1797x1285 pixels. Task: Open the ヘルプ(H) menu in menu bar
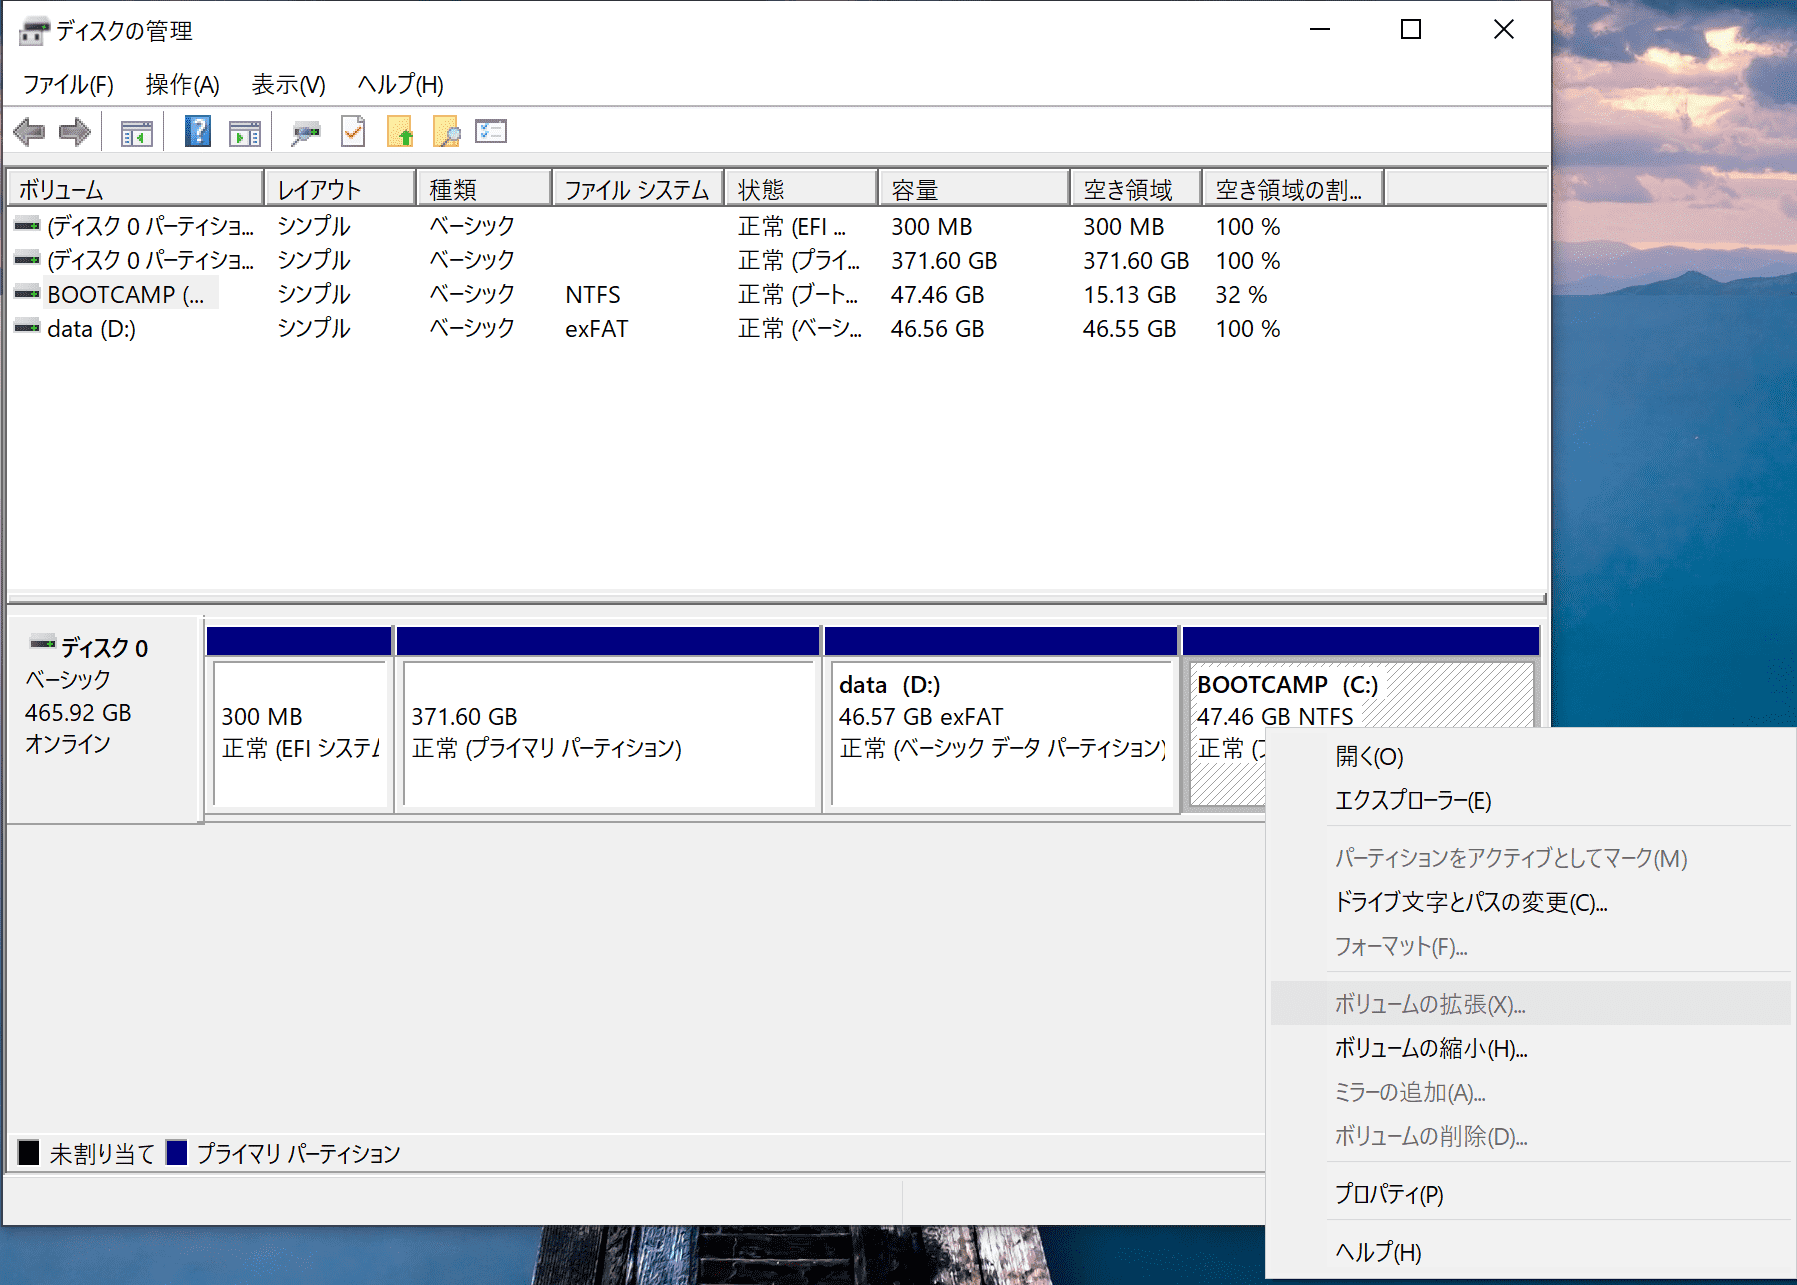click(401, 85)
